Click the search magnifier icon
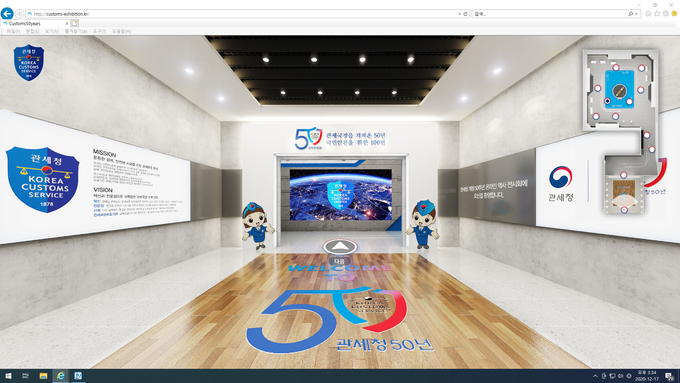 tap(631, 14)
